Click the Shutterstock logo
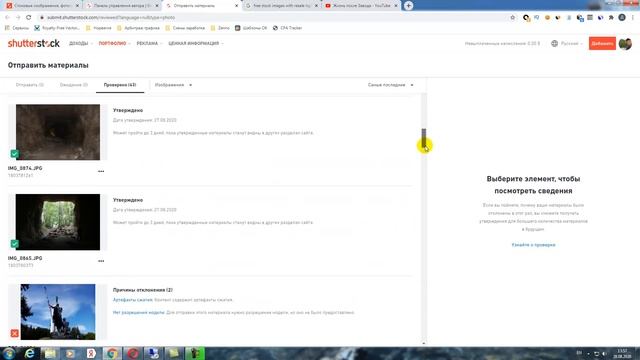Image resolution: width=640 pixels, height=360 pixels. [33, 43]
